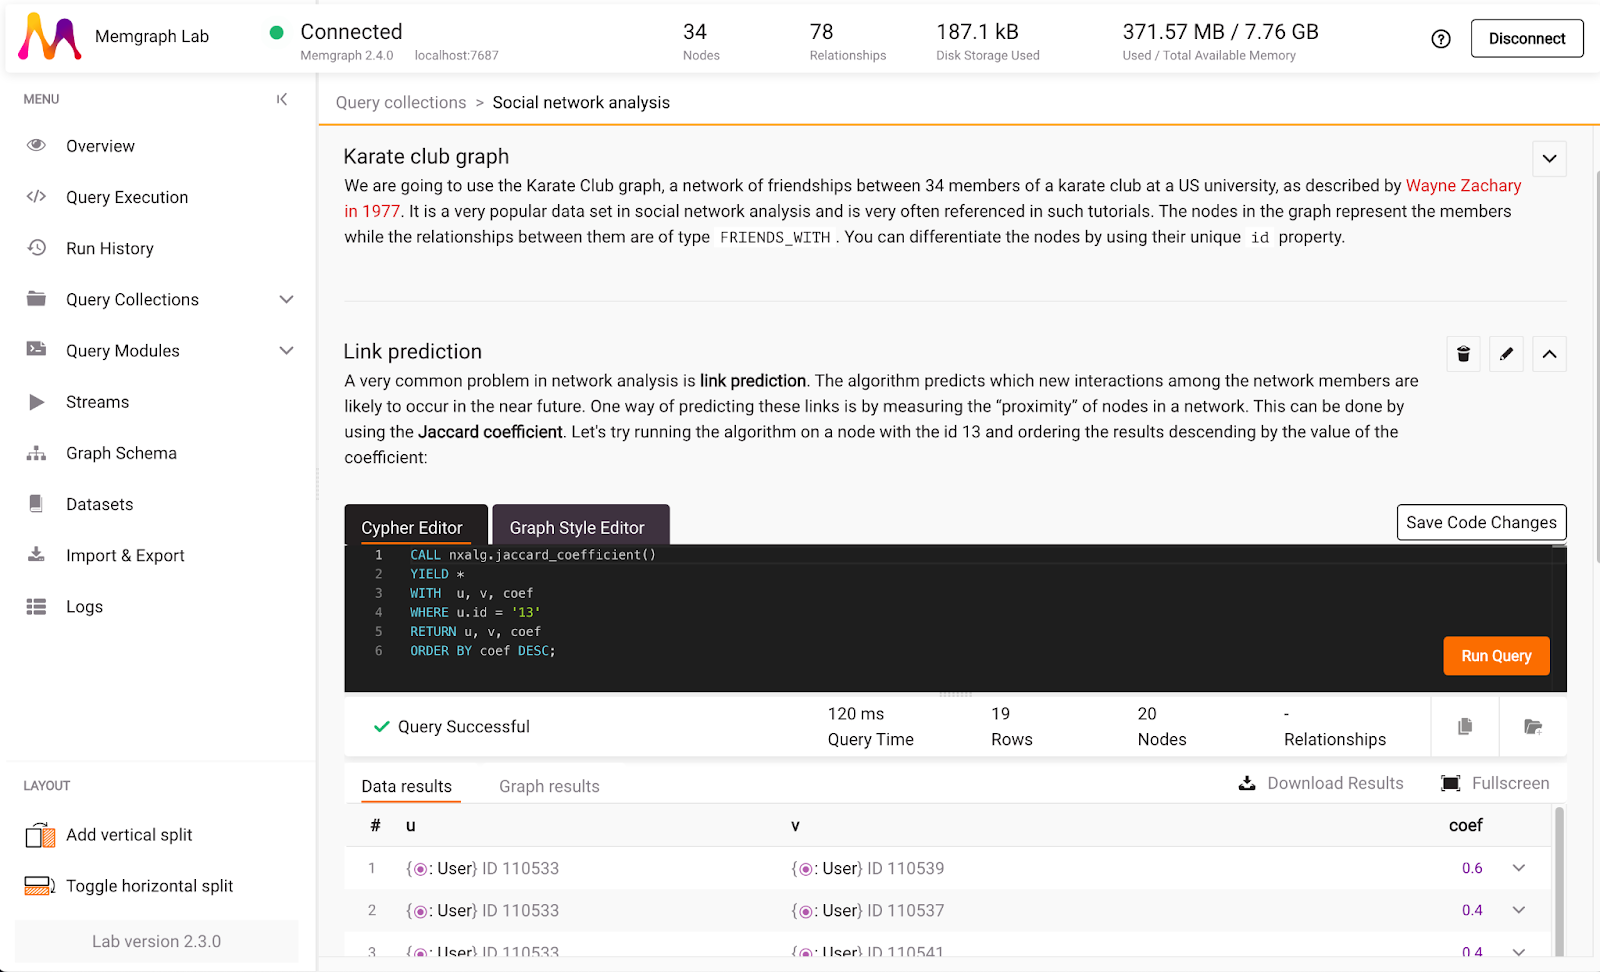Expand Query Collections submenu

286,300
